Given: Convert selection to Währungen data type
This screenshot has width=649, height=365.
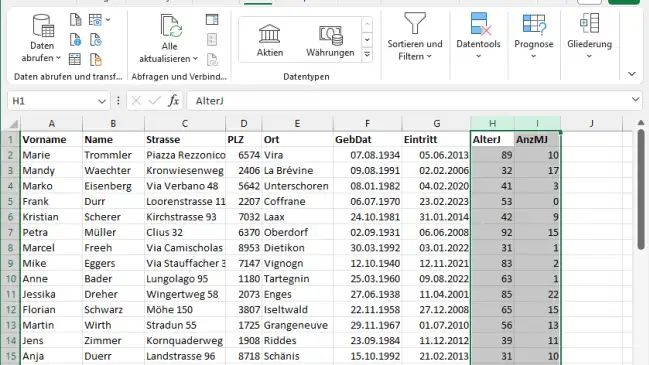Looking at the screenshot, I should point(330,40).
